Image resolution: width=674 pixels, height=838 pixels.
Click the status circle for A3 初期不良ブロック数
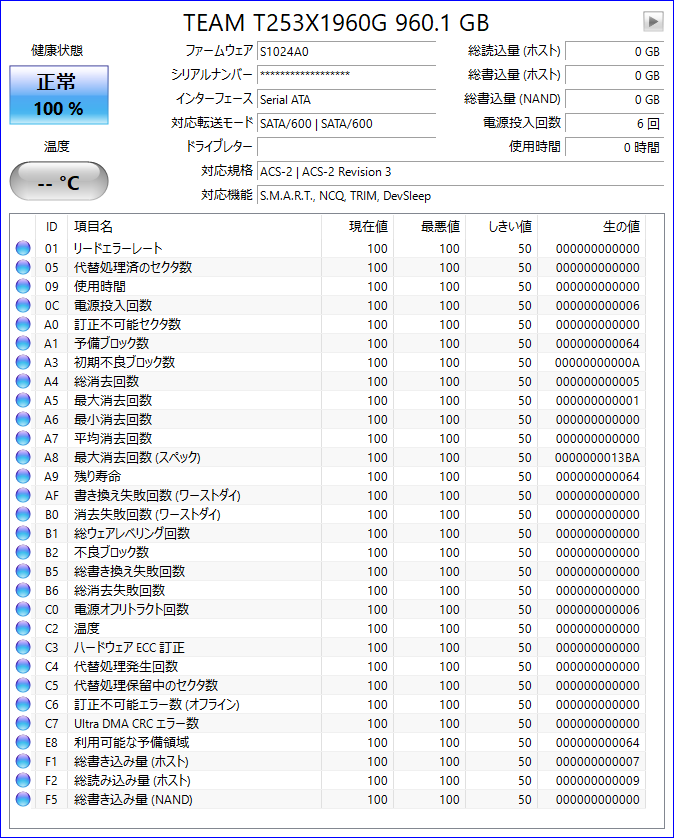23,362
